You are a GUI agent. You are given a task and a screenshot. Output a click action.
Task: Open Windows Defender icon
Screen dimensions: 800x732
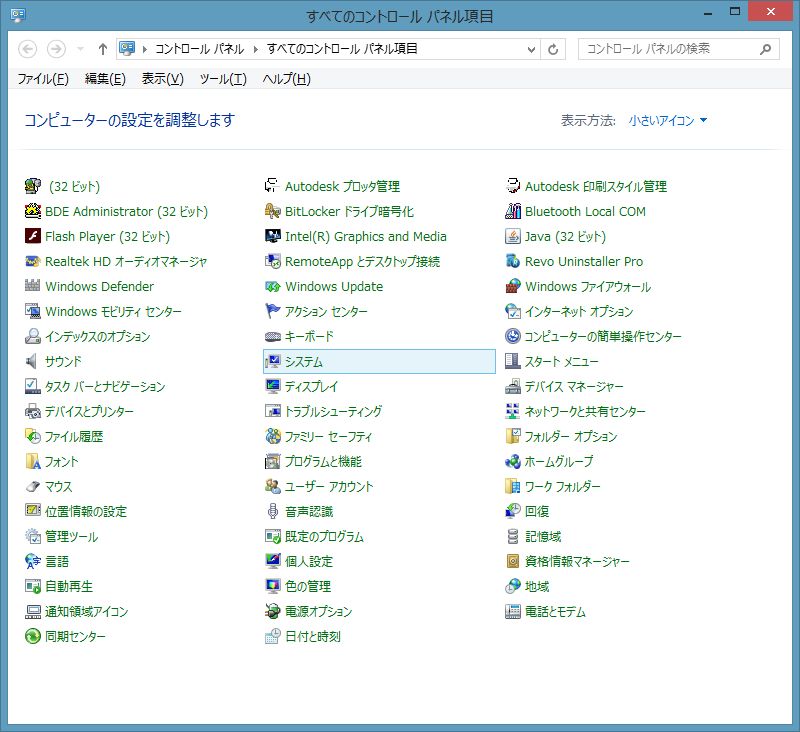[x=33, y=286]
